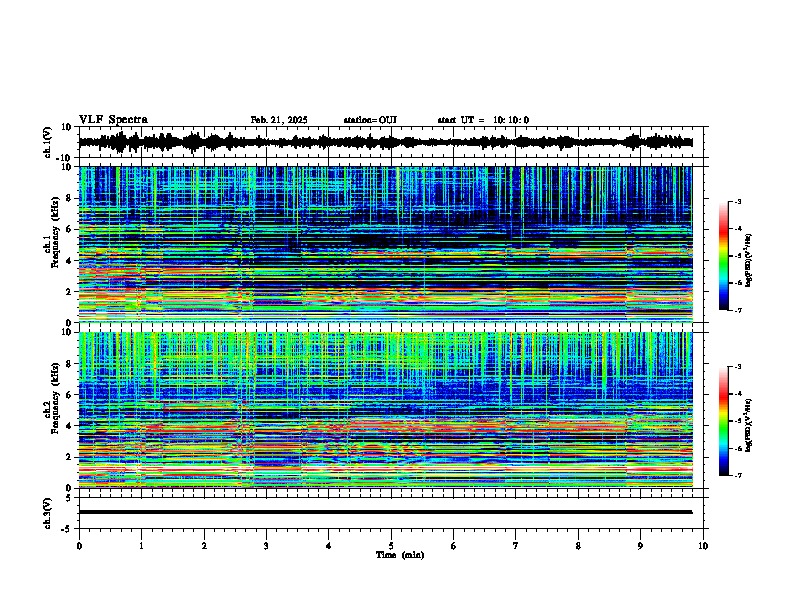Click time axis tick label '8'

pyautogui.click(x=578, y=546)
